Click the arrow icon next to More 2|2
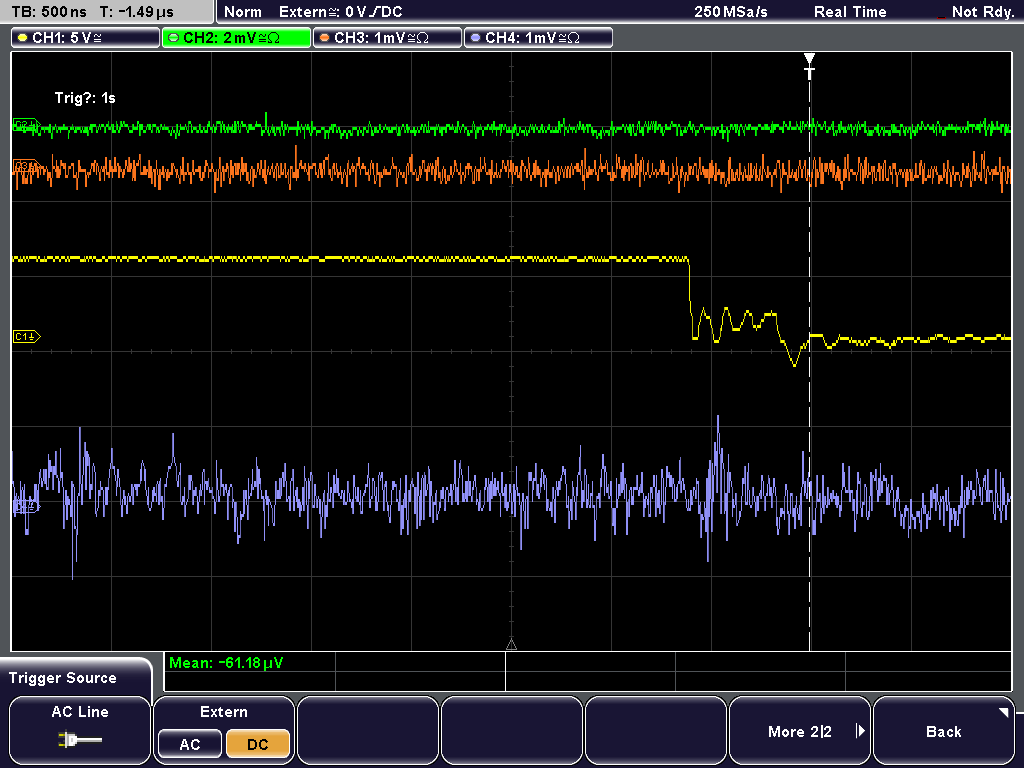1024x768 pixels. pos(860,731)
